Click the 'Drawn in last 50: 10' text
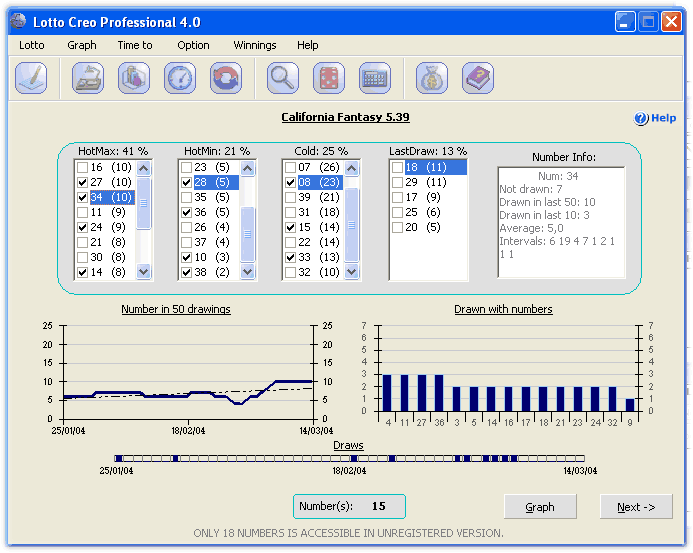693x553 pixels. 548,202
